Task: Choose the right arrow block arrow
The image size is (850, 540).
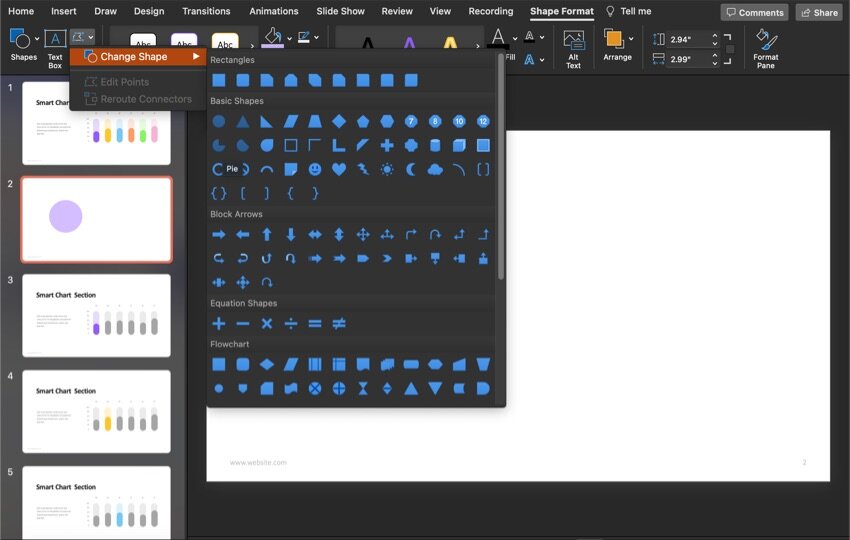Action: tap(218, 234)
